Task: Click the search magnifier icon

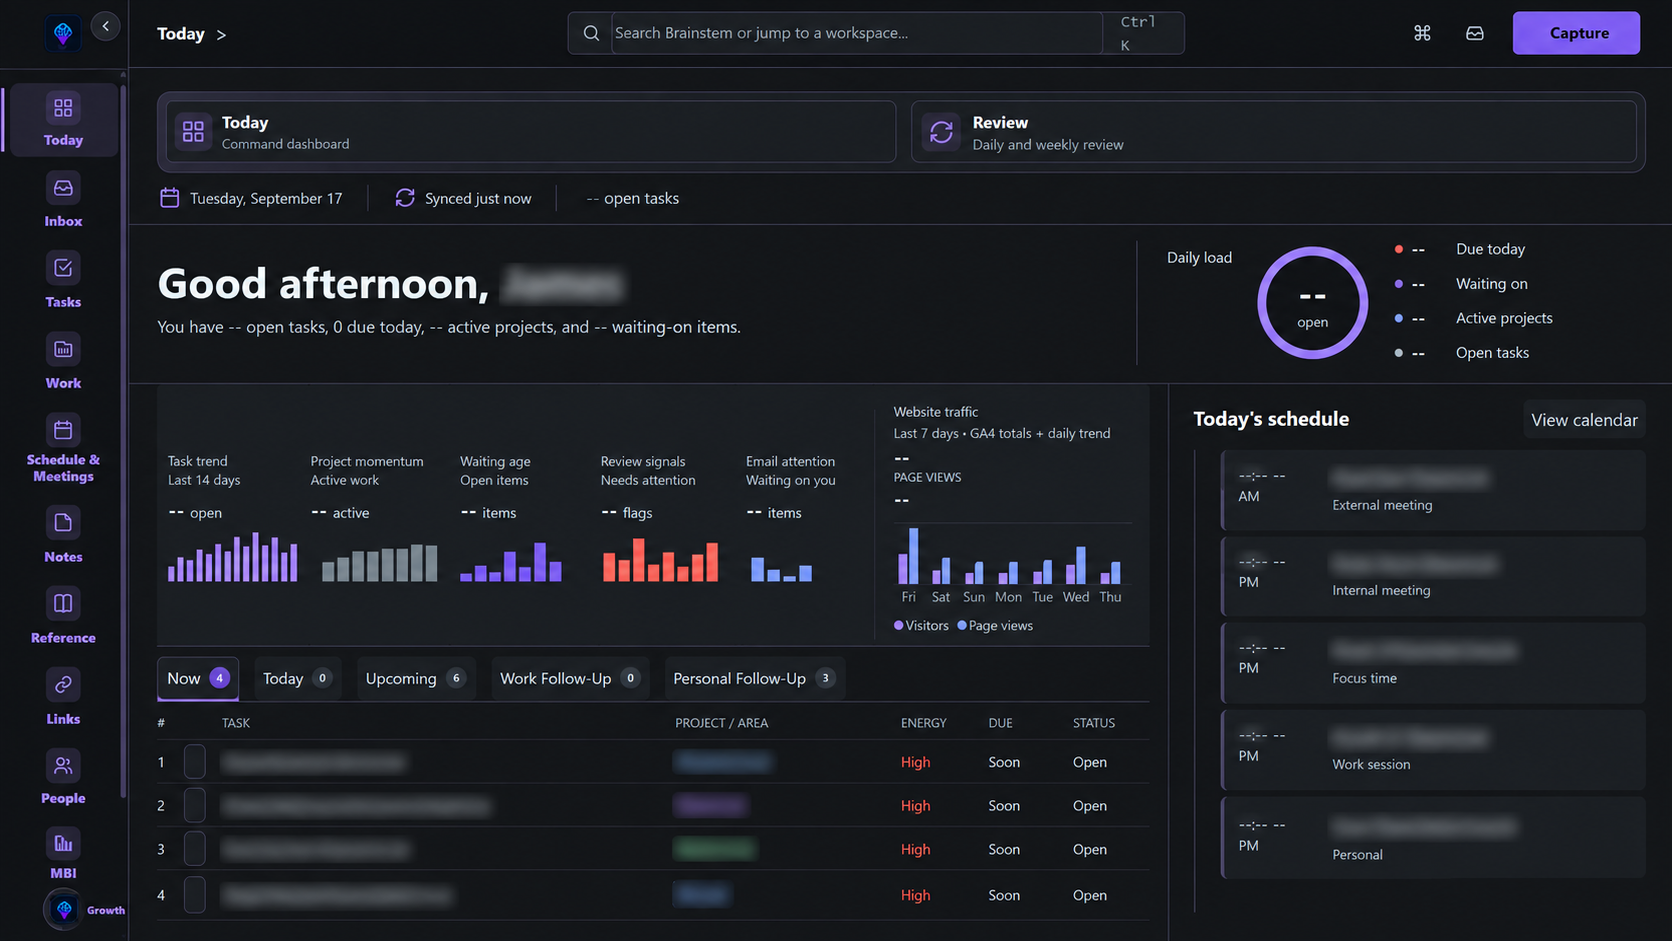Action: 591,33
